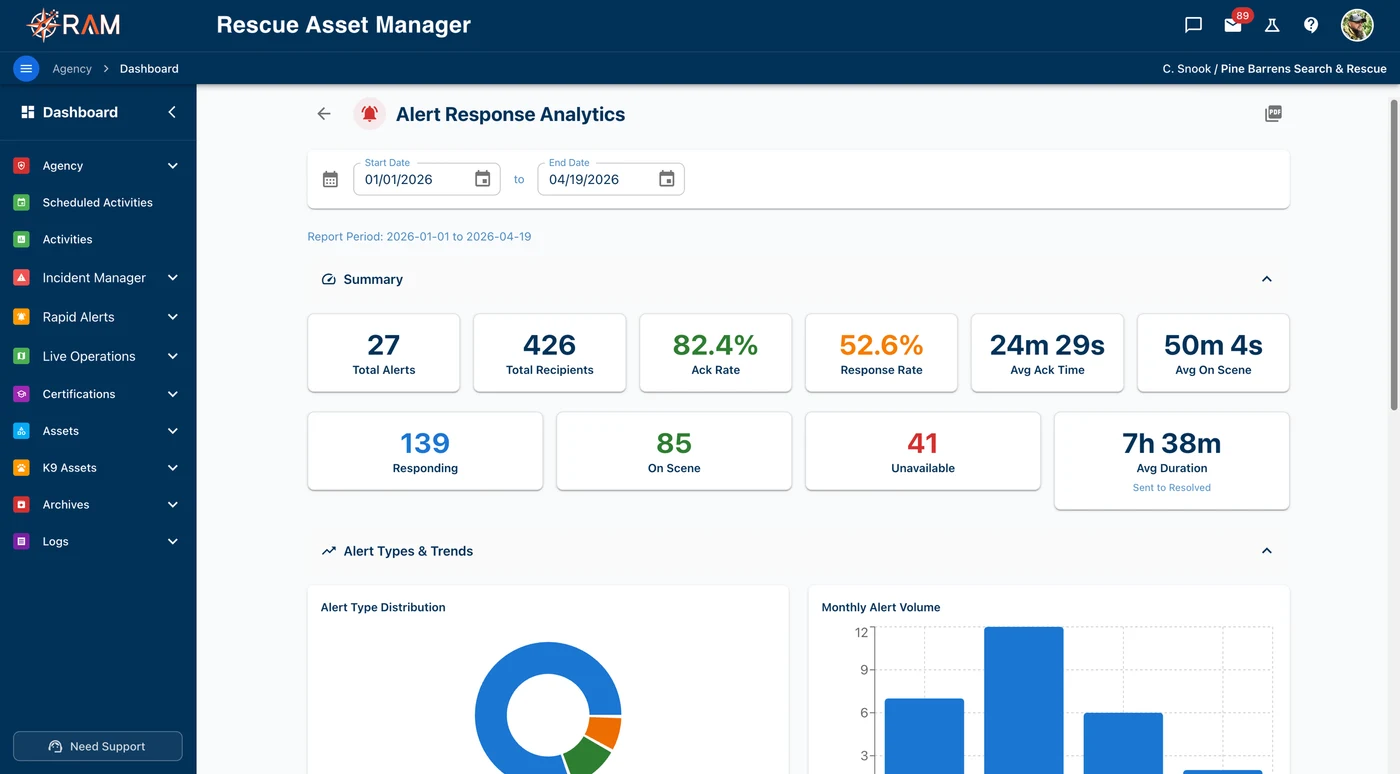The width and height of the screenshot is (1400, 774).
Task: Open the chat messages icon
Action: coord(1193,25)
